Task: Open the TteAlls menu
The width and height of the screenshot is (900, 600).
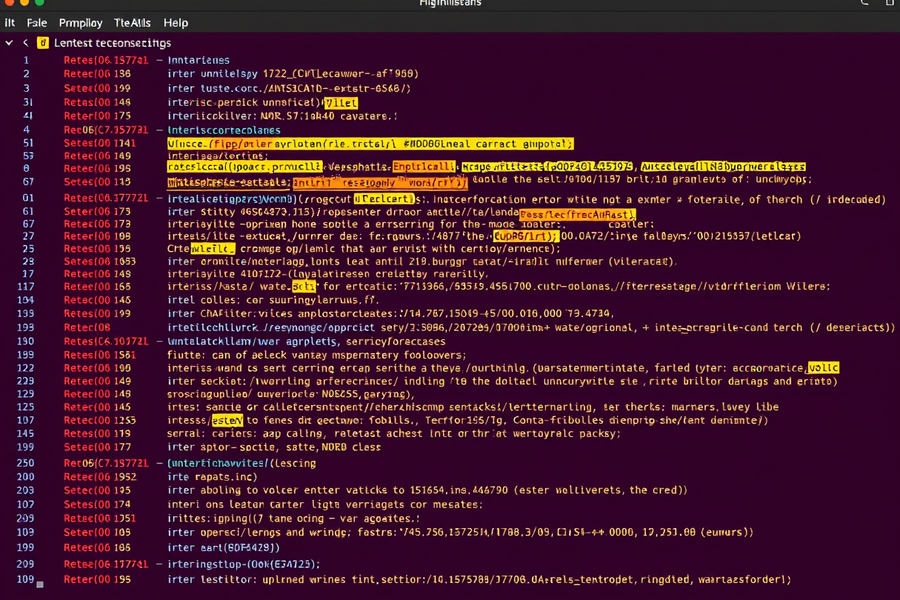Action: pos(132,23)
